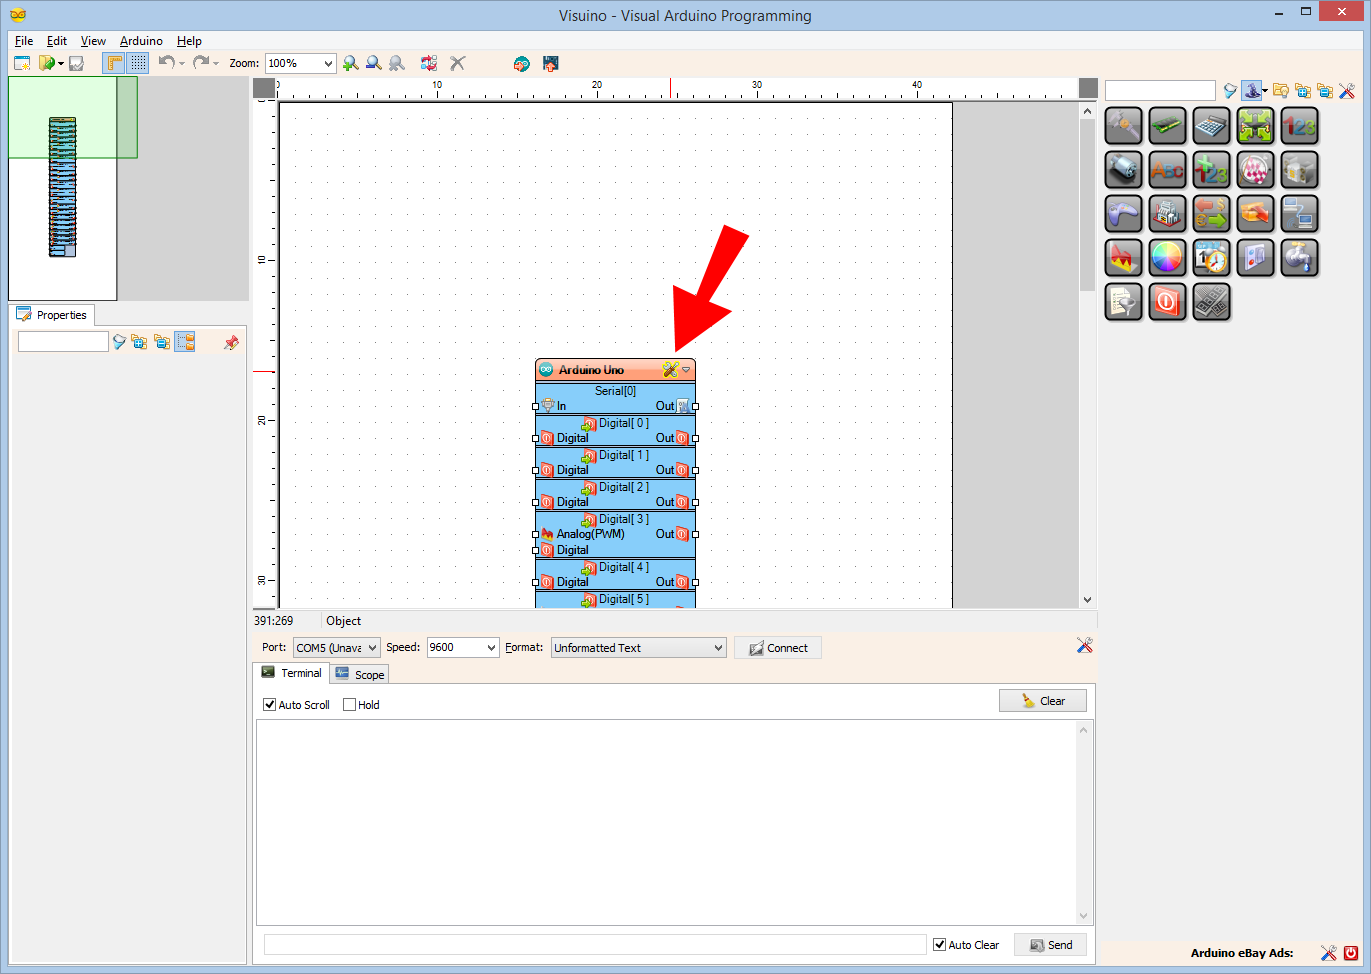Screen dimensions: 1371x974
Task: Select the Power red components icon
Action: pos(1168,301)
